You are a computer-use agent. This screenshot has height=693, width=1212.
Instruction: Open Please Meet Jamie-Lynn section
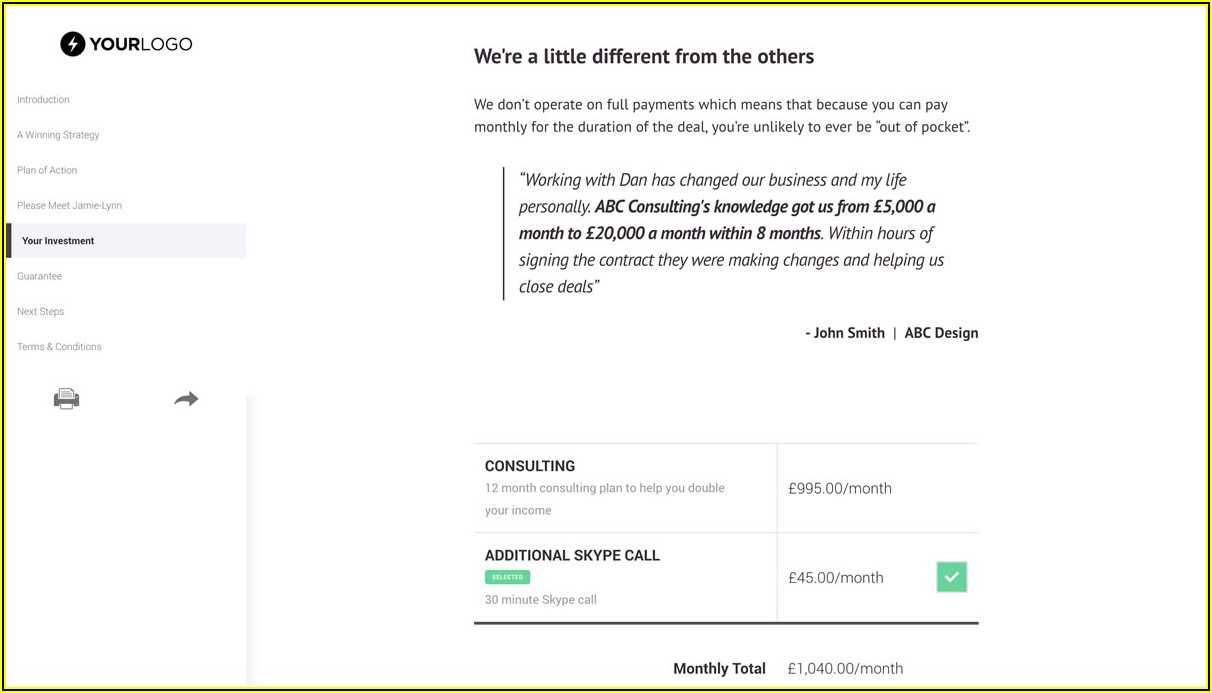tap(69, 206)
